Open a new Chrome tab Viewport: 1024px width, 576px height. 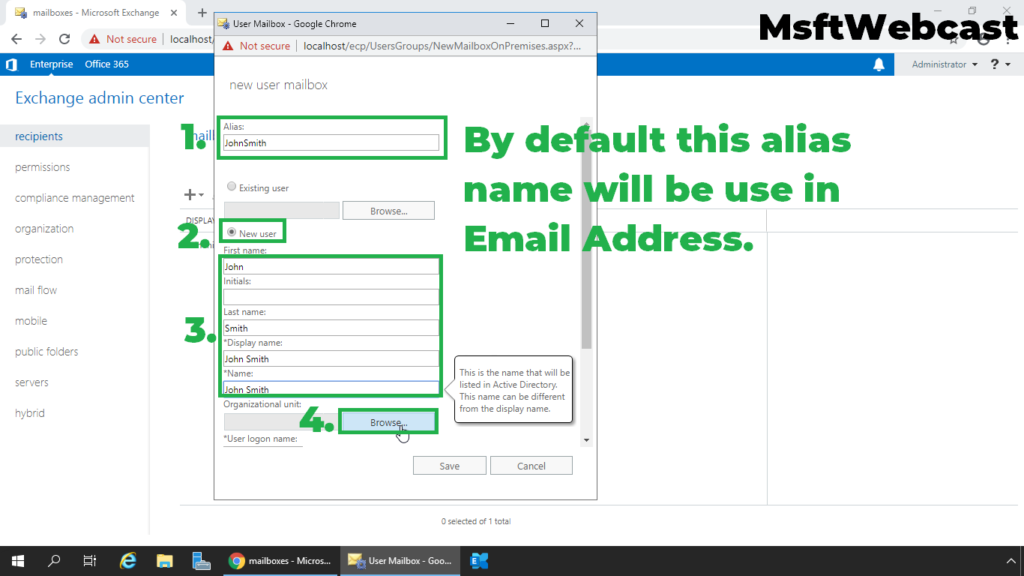click(202, 12)
